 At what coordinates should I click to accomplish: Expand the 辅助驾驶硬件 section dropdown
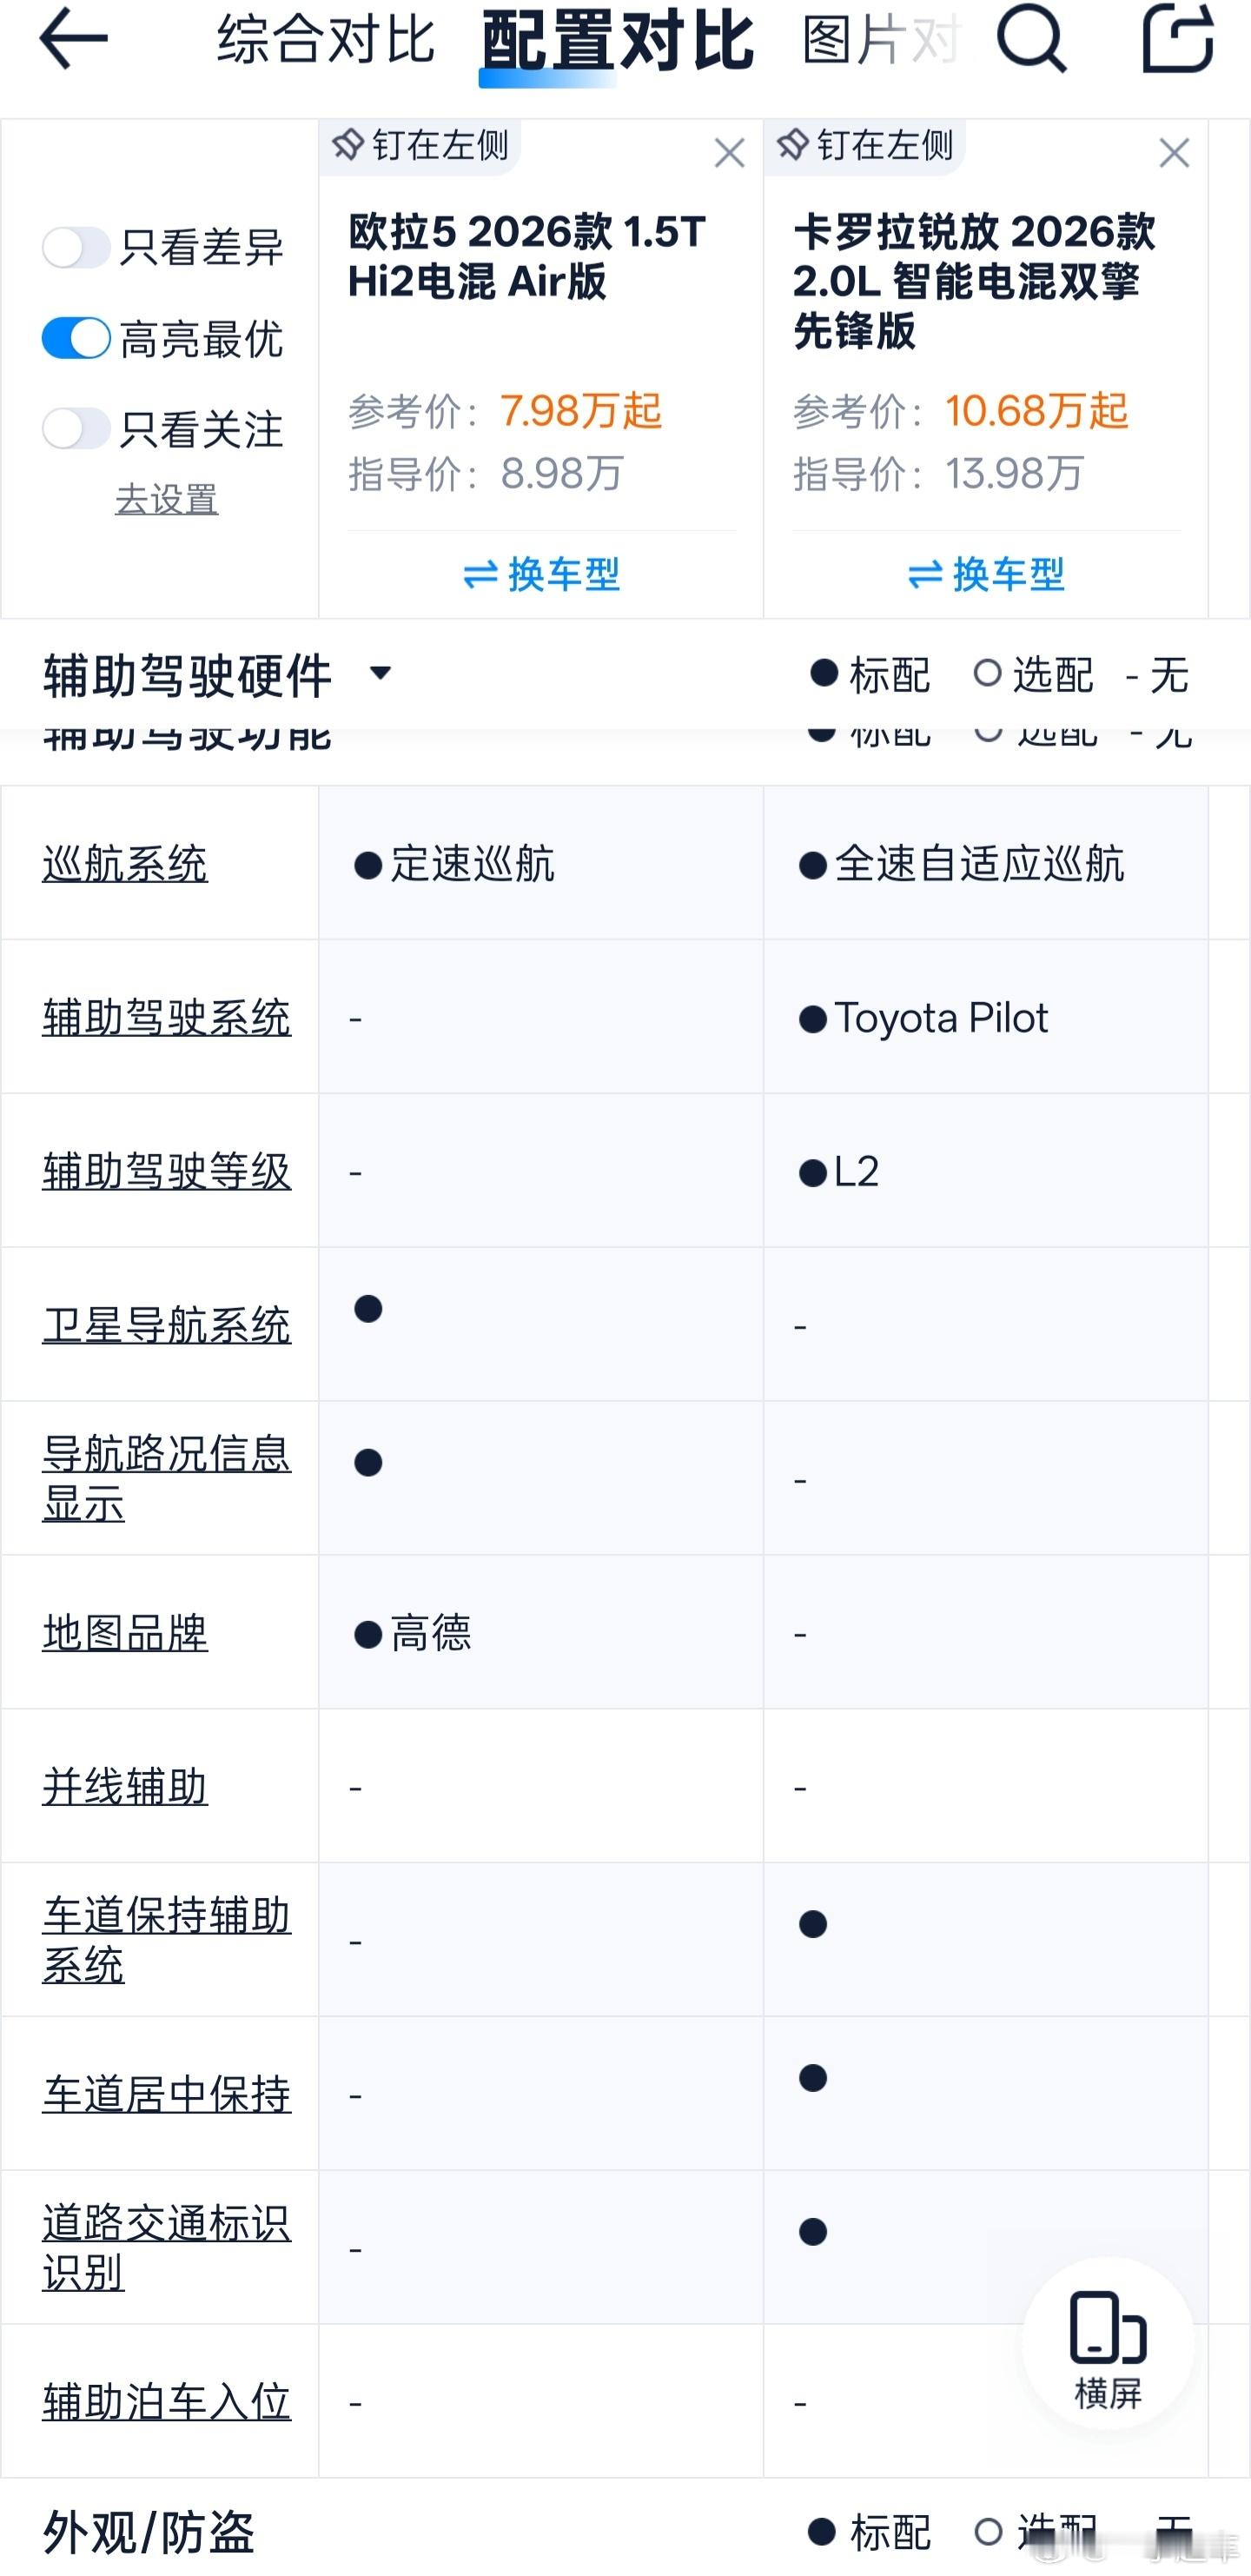(380, 673)
